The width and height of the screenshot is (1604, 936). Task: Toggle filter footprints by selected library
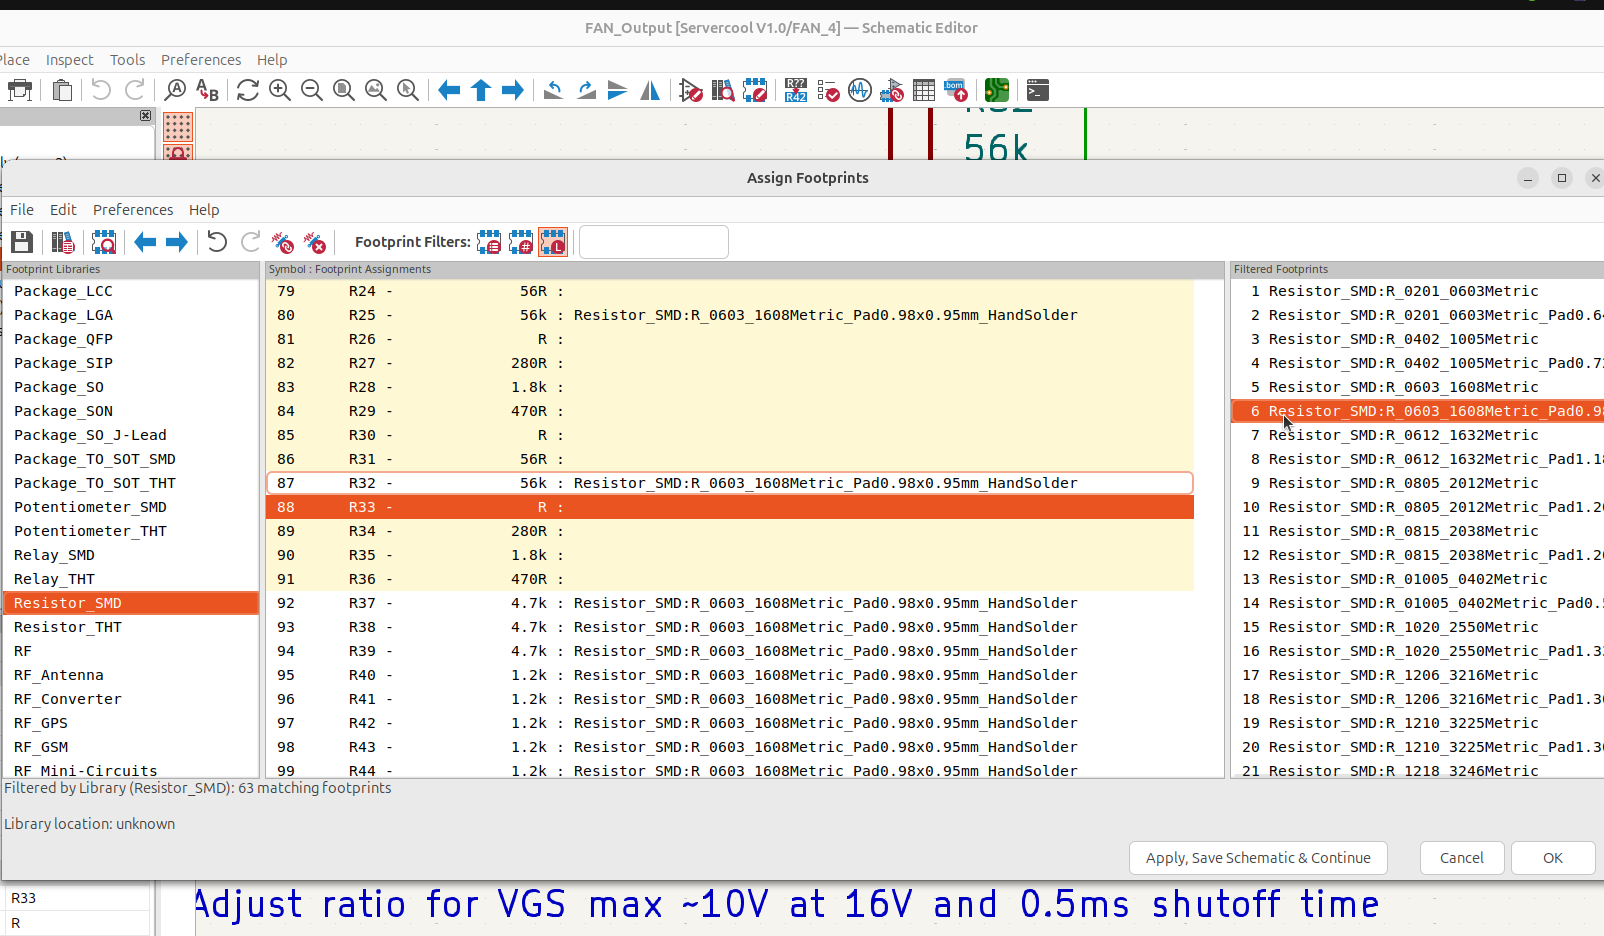click(553, 242)
